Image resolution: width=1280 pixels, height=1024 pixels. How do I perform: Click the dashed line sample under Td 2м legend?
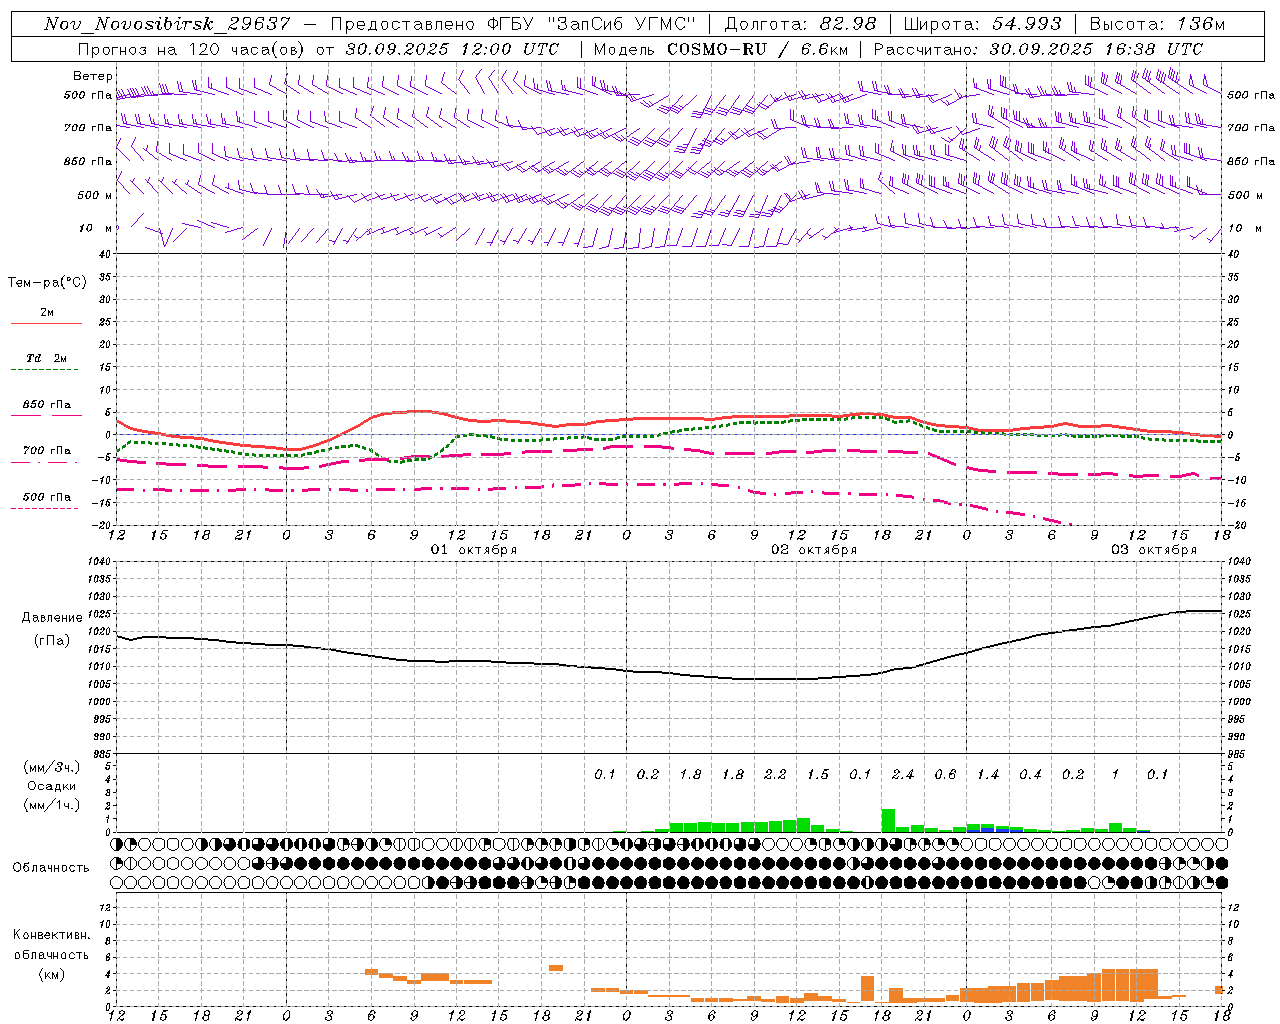(x=44, y=369)
